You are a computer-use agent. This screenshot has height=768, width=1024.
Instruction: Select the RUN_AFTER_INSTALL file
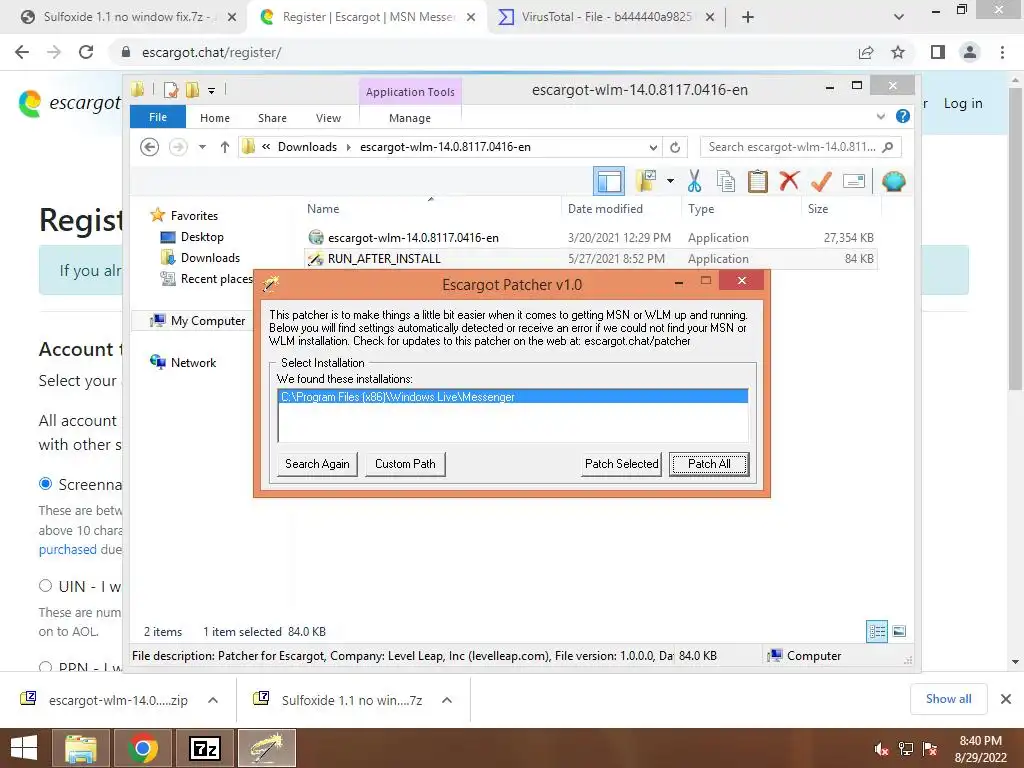click(x=384, y=259)
